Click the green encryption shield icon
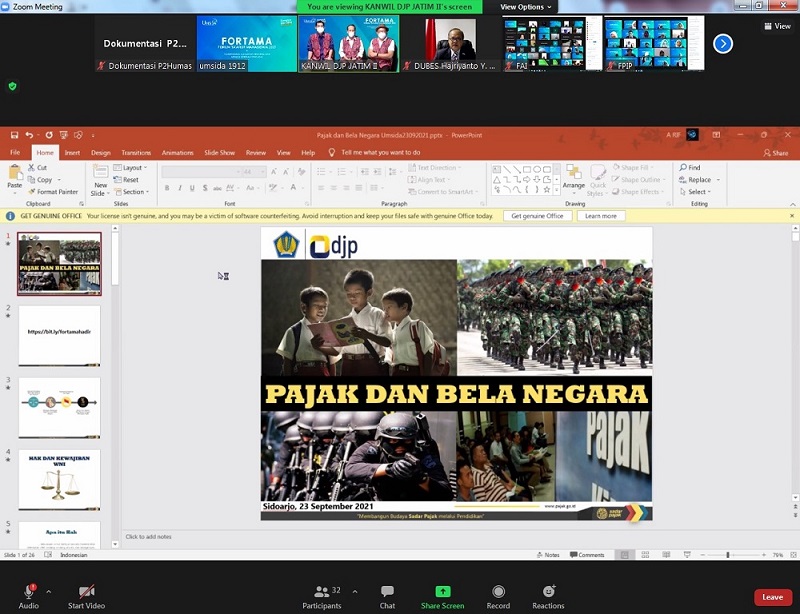Image resolution: width=800 pixels, height=614 pixels. [12, 86]
